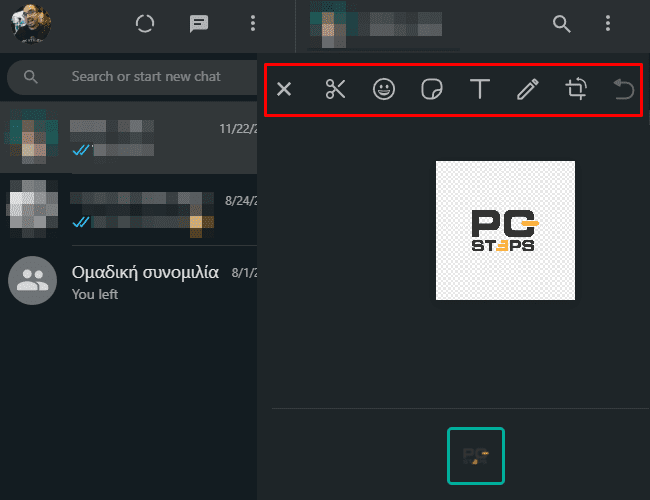The width and height of the screenshot is (650, 500).
Task: Click the PC Steps image preview
Action: tap(505, 231)
